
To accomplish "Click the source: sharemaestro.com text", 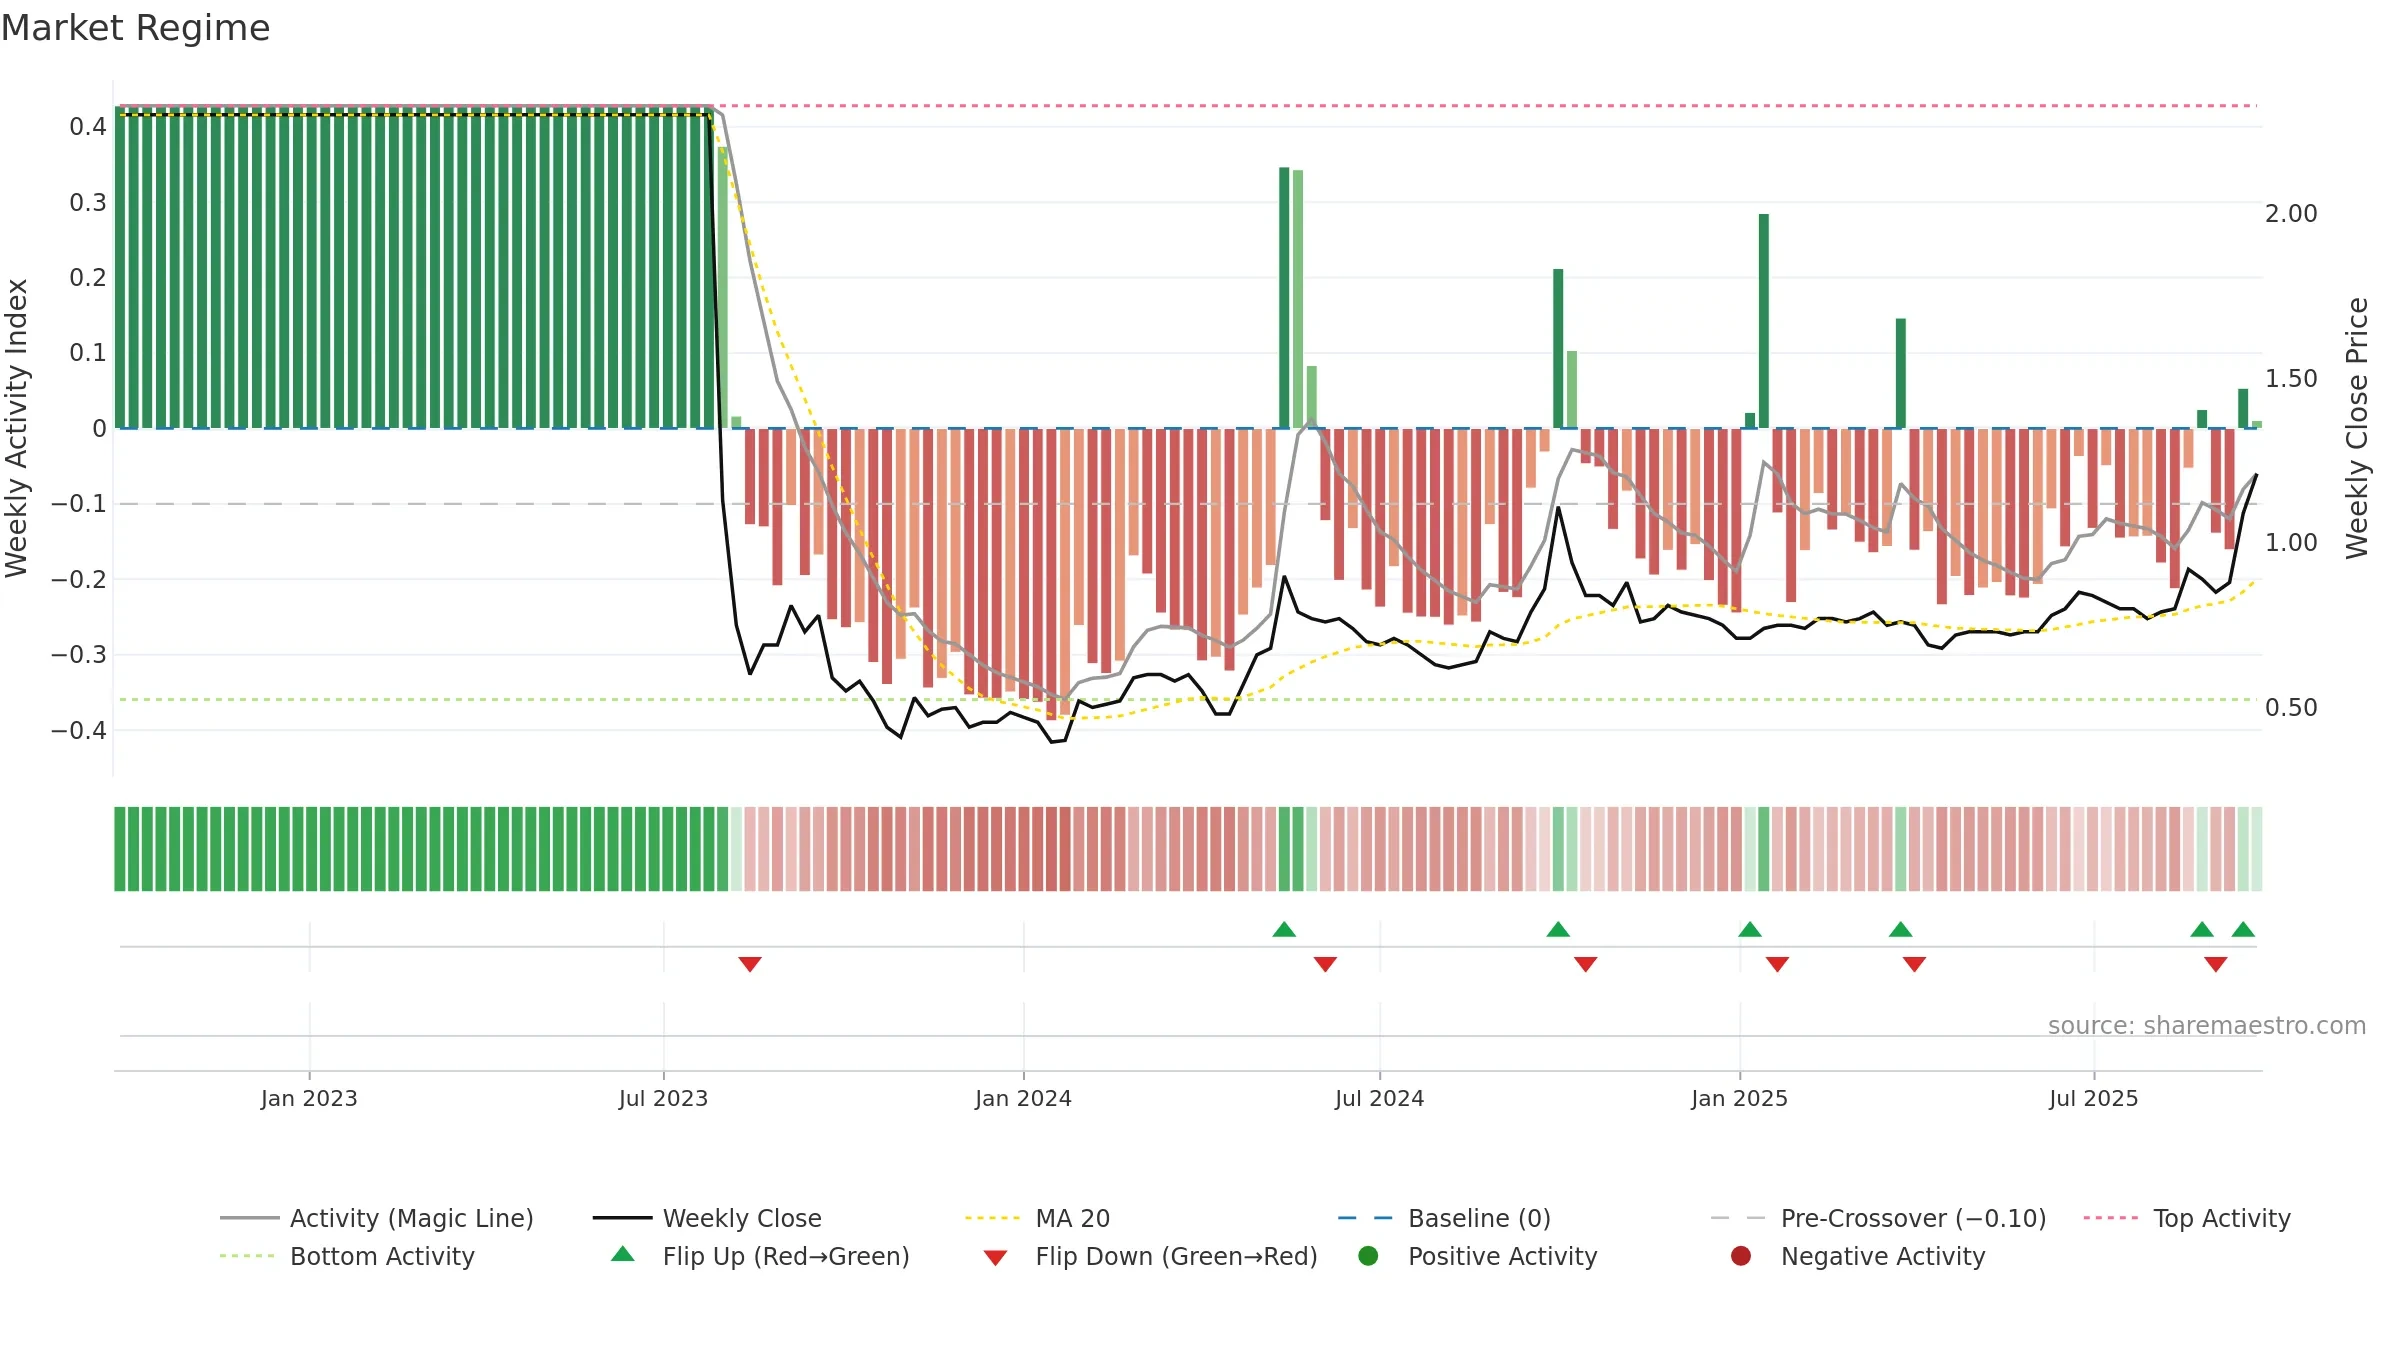I will (x=2207, y=1026).
